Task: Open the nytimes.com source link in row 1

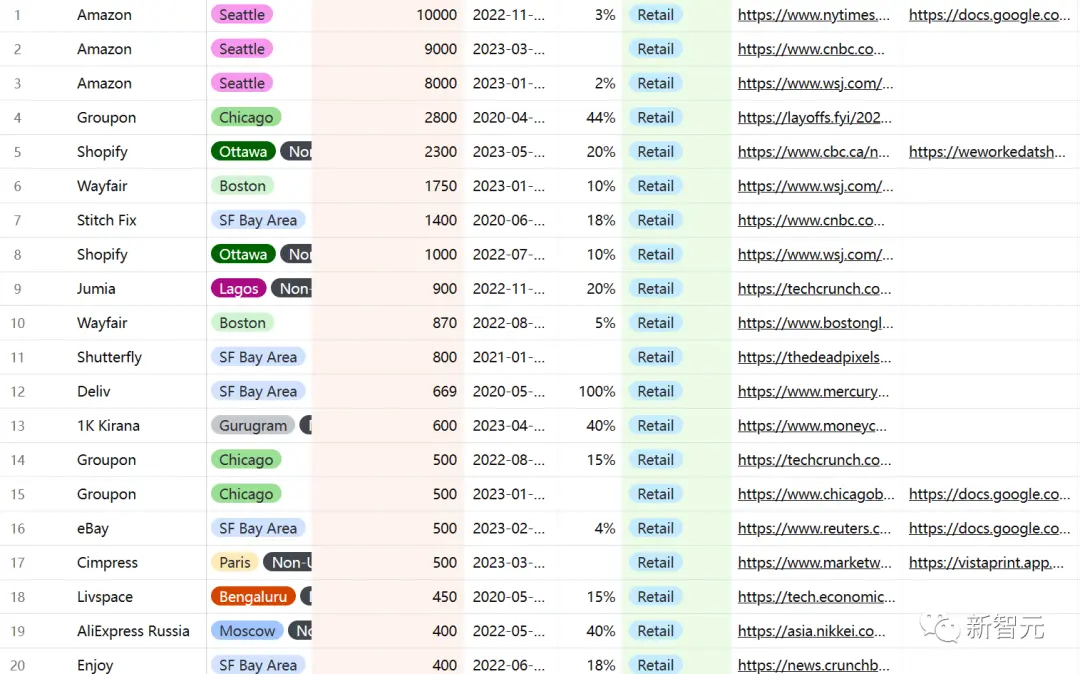Action: (x=813, y=14)
